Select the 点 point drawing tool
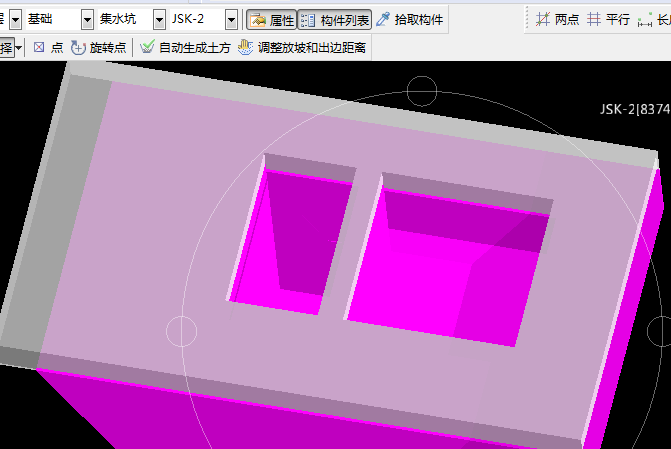Image resolution: width=671 pixels, height=449 pixels. point(48,48)
